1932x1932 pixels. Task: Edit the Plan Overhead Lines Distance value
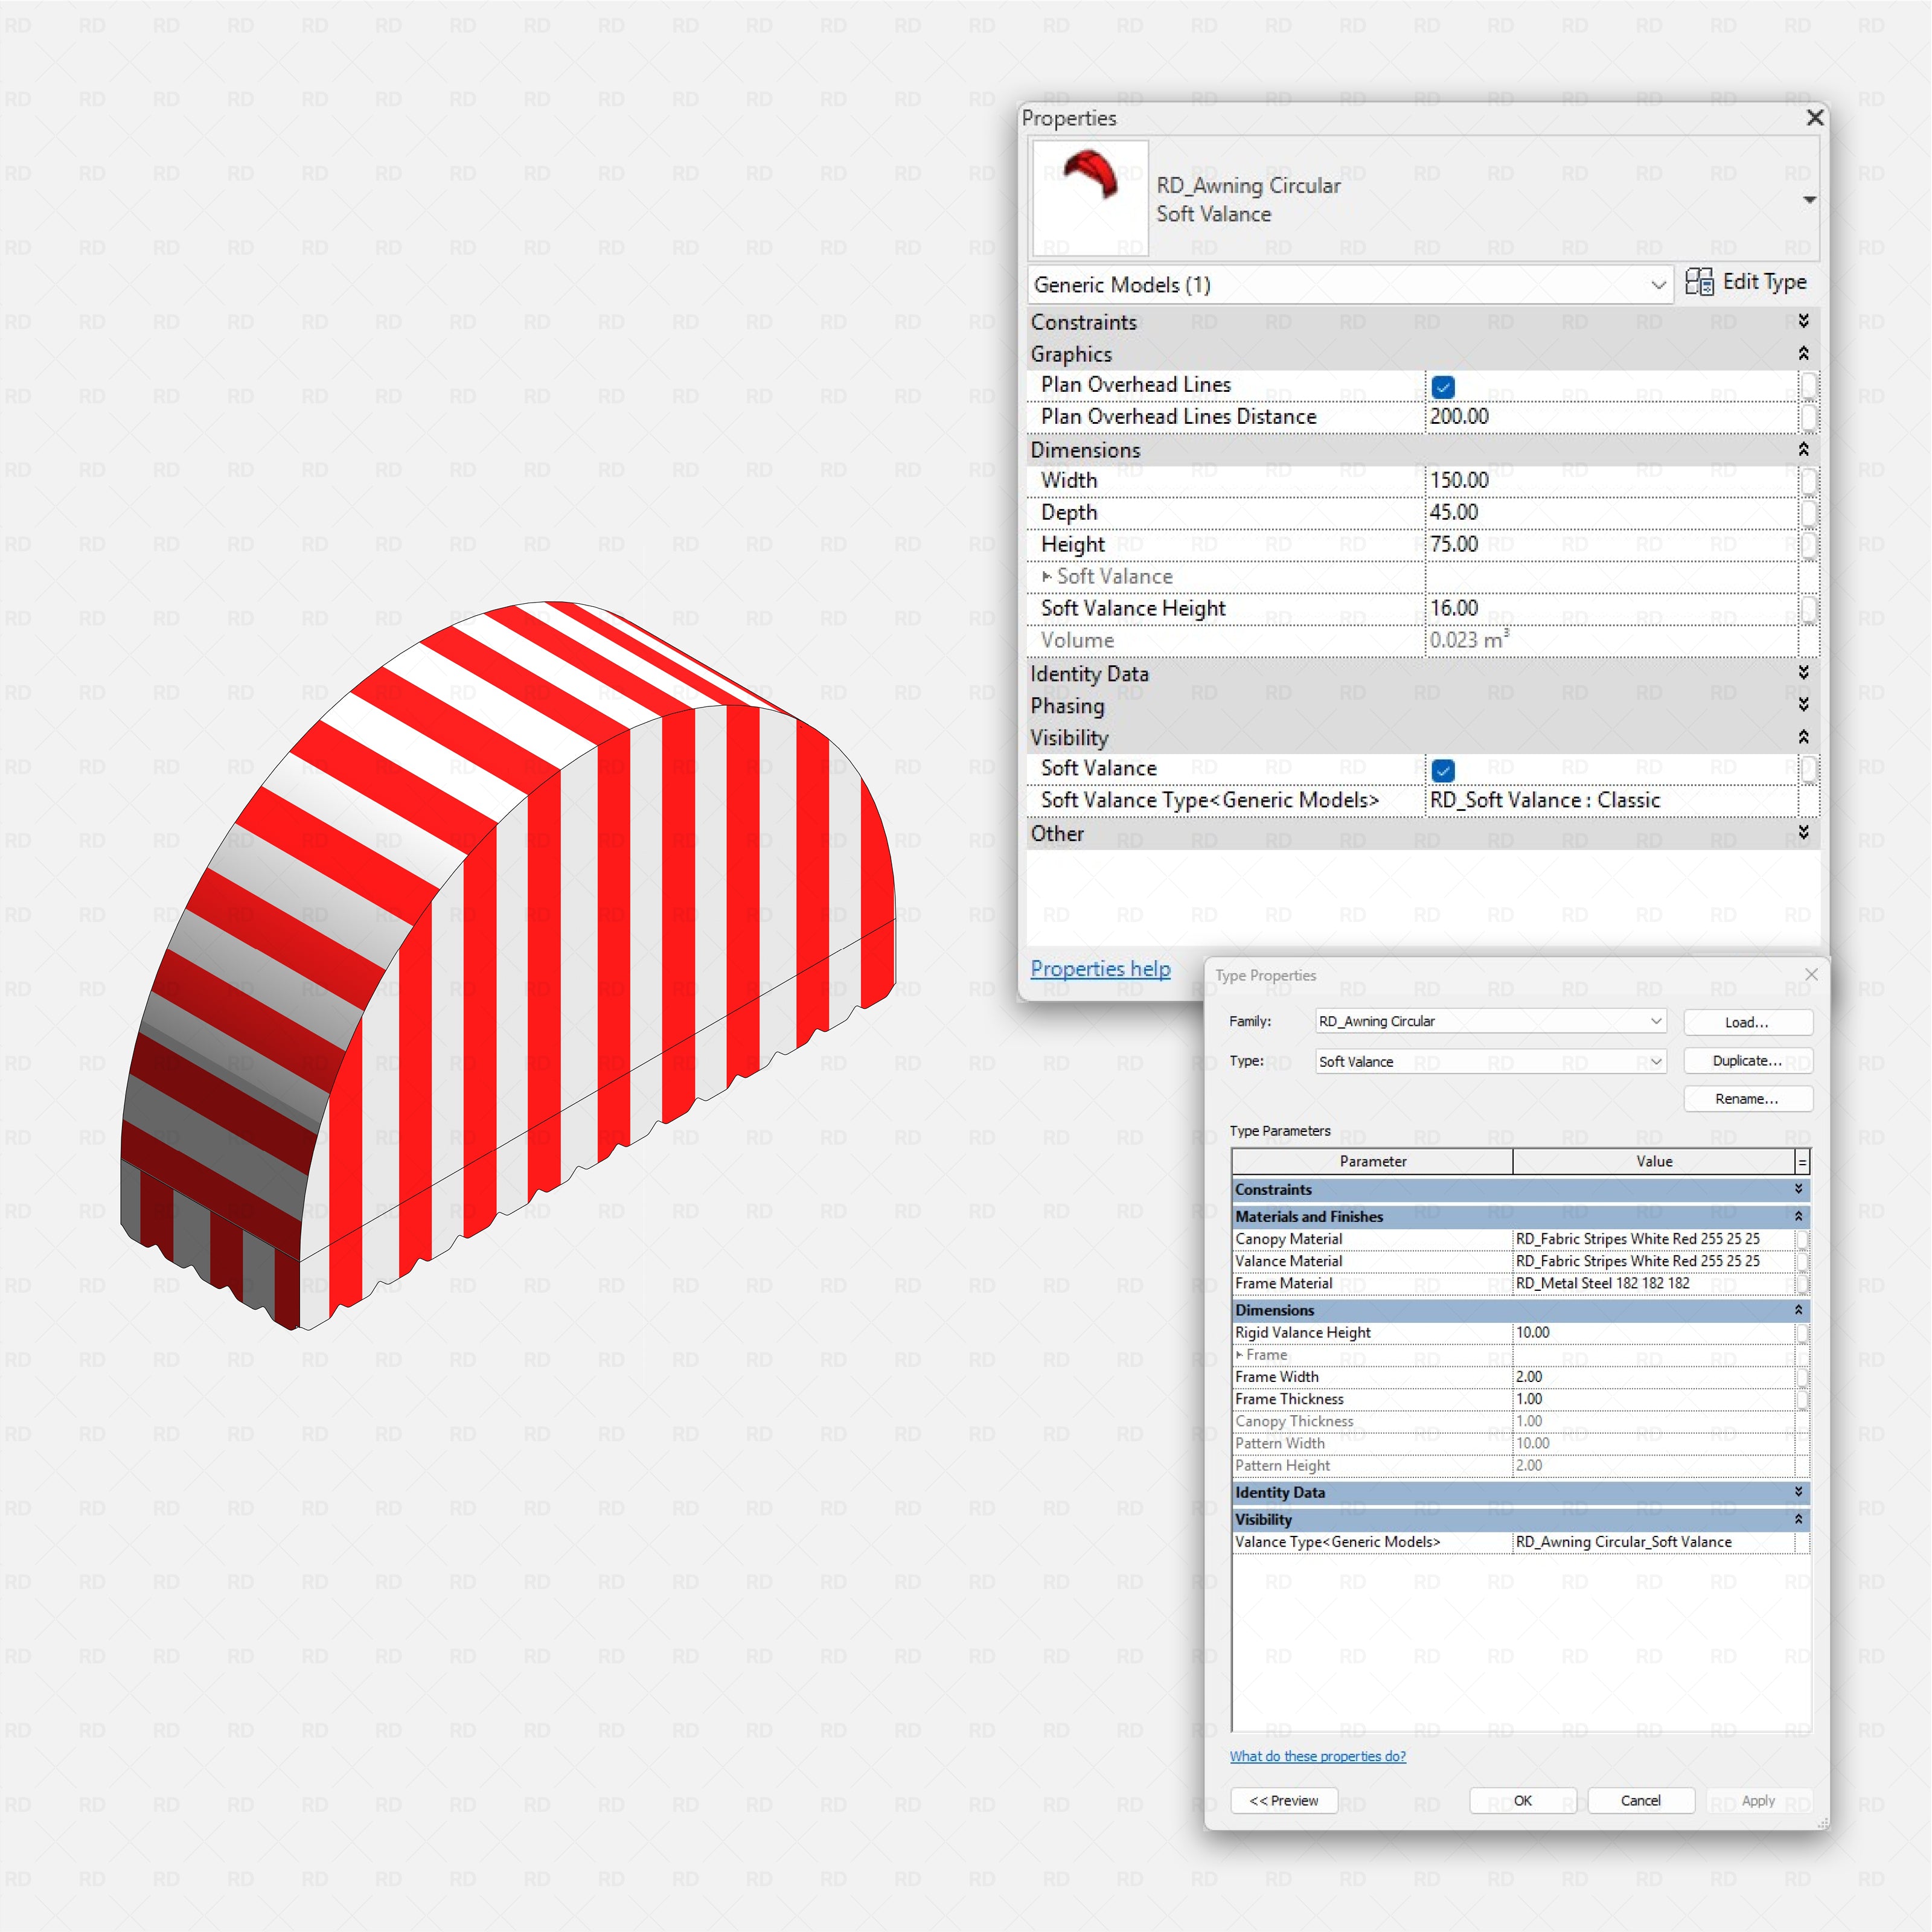[1611, 417]
